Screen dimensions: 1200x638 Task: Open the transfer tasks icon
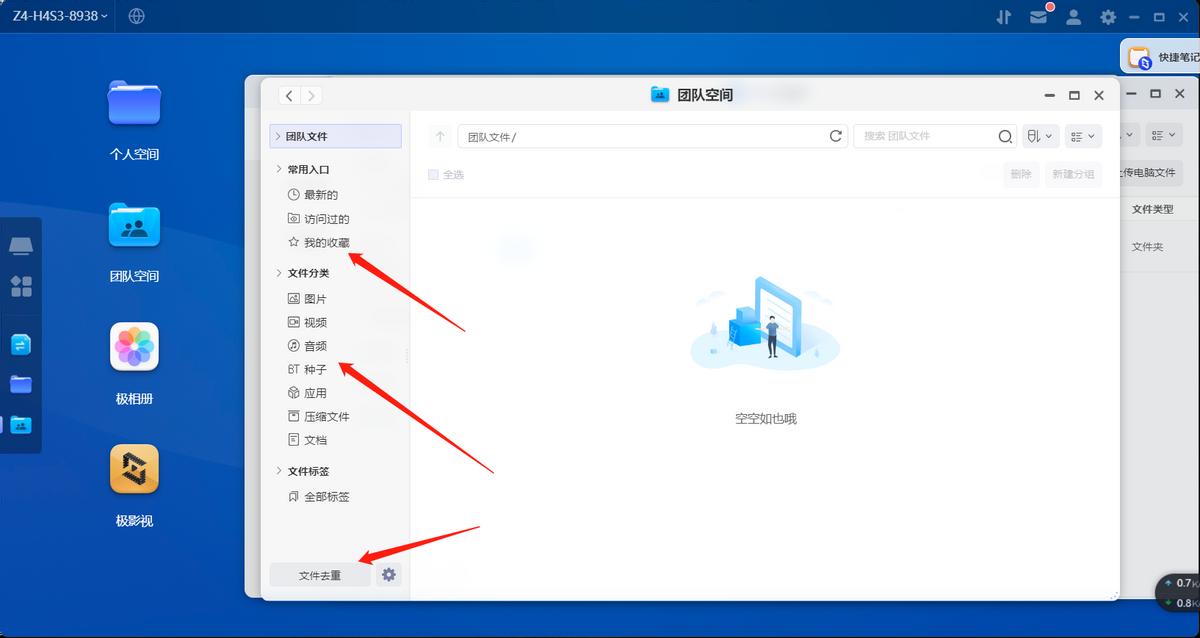[1004, 16]
